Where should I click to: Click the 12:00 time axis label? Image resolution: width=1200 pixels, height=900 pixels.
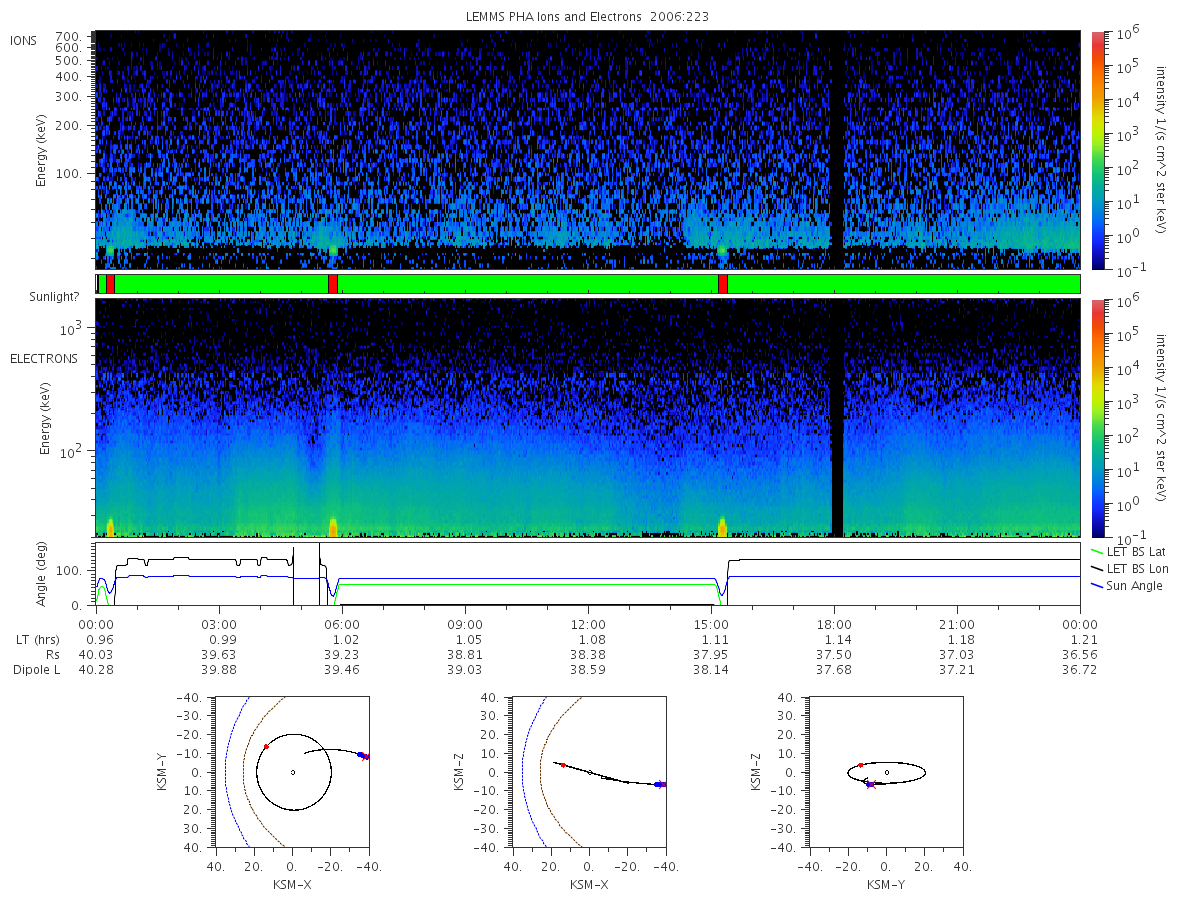click(x=588, y=623)
